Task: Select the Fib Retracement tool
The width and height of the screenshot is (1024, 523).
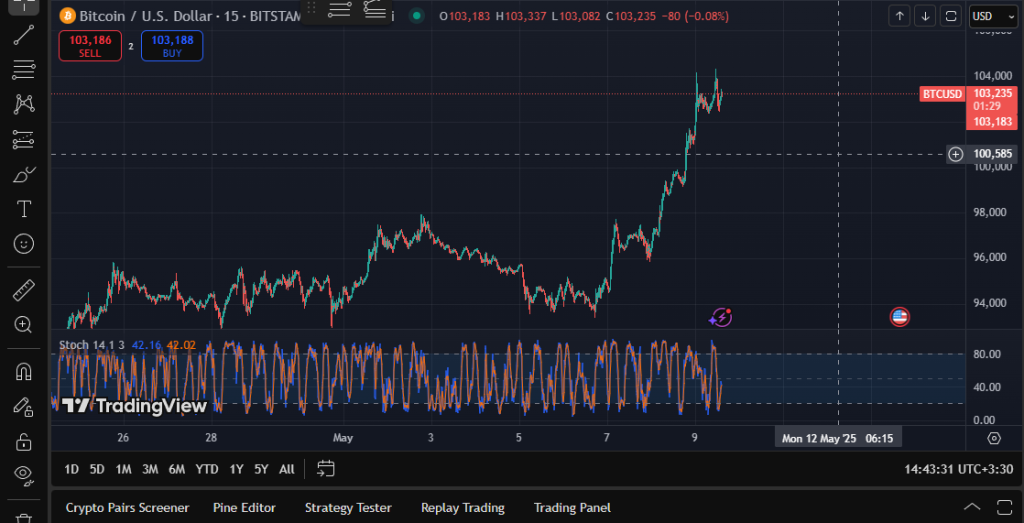Action: click(24, 69)
